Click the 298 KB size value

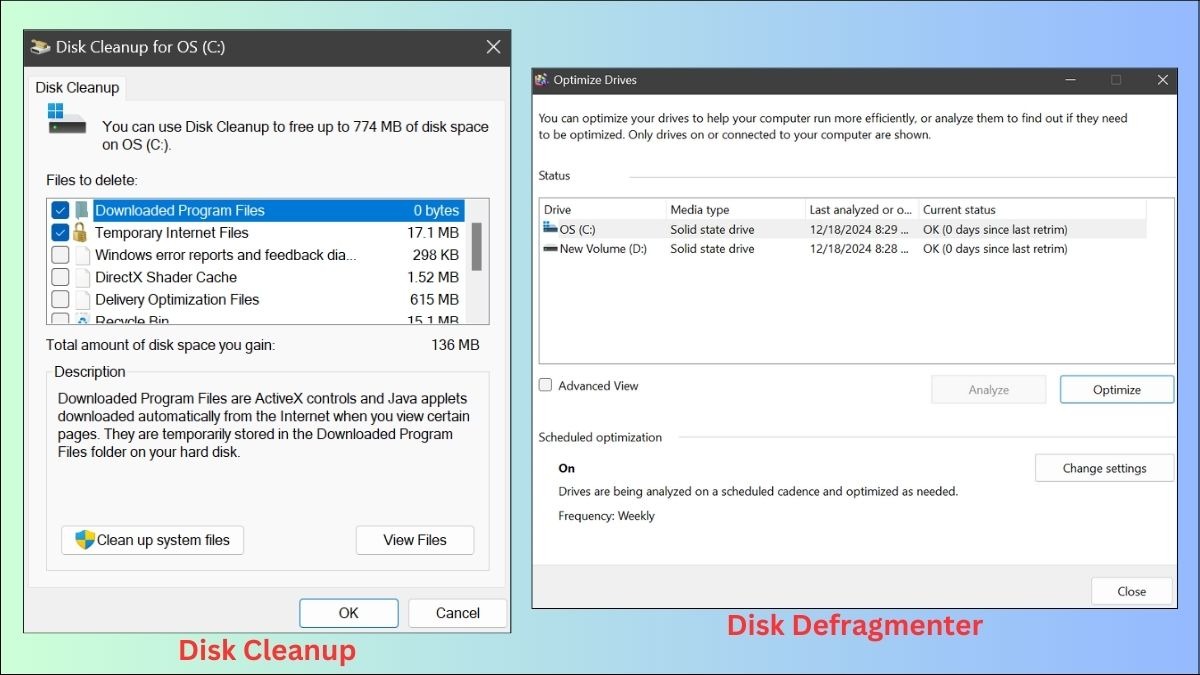[x=436, y=255]
